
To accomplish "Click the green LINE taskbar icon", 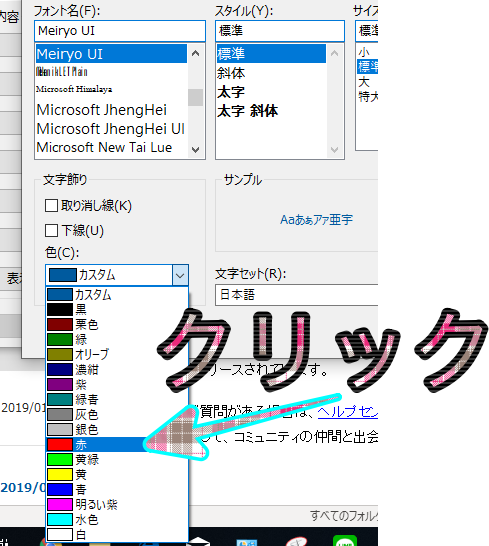I will 345,541.
